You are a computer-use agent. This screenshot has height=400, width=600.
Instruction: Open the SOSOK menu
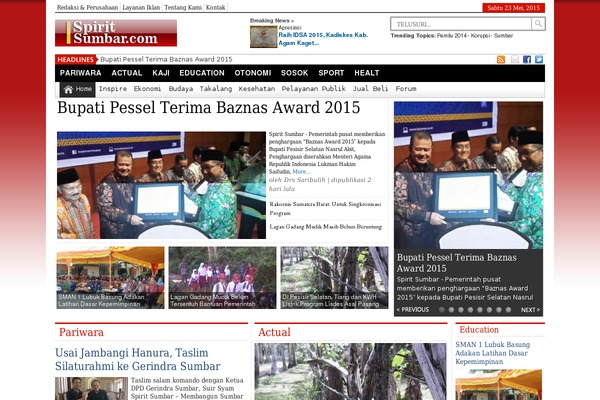[x=294, y=73]
